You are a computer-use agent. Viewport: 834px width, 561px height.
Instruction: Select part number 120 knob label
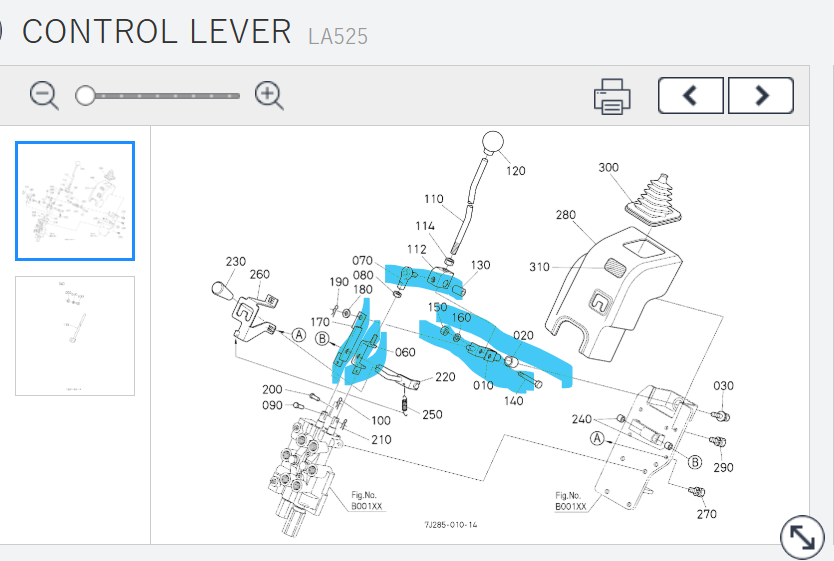point(515,171)
